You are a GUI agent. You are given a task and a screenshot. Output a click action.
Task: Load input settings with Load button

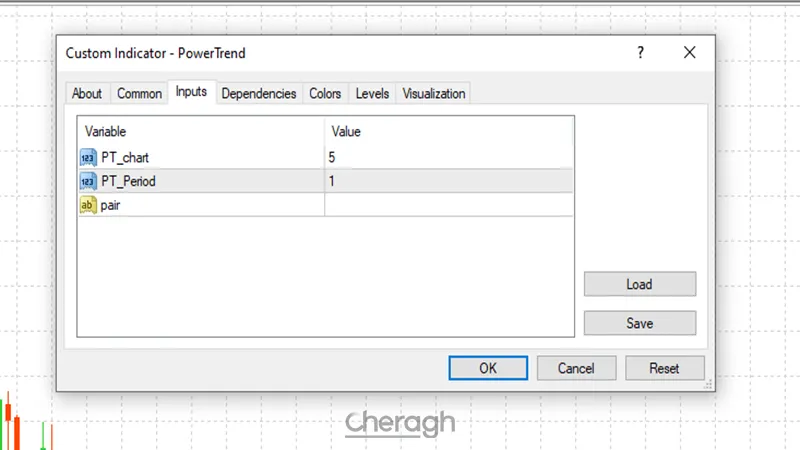639,284
